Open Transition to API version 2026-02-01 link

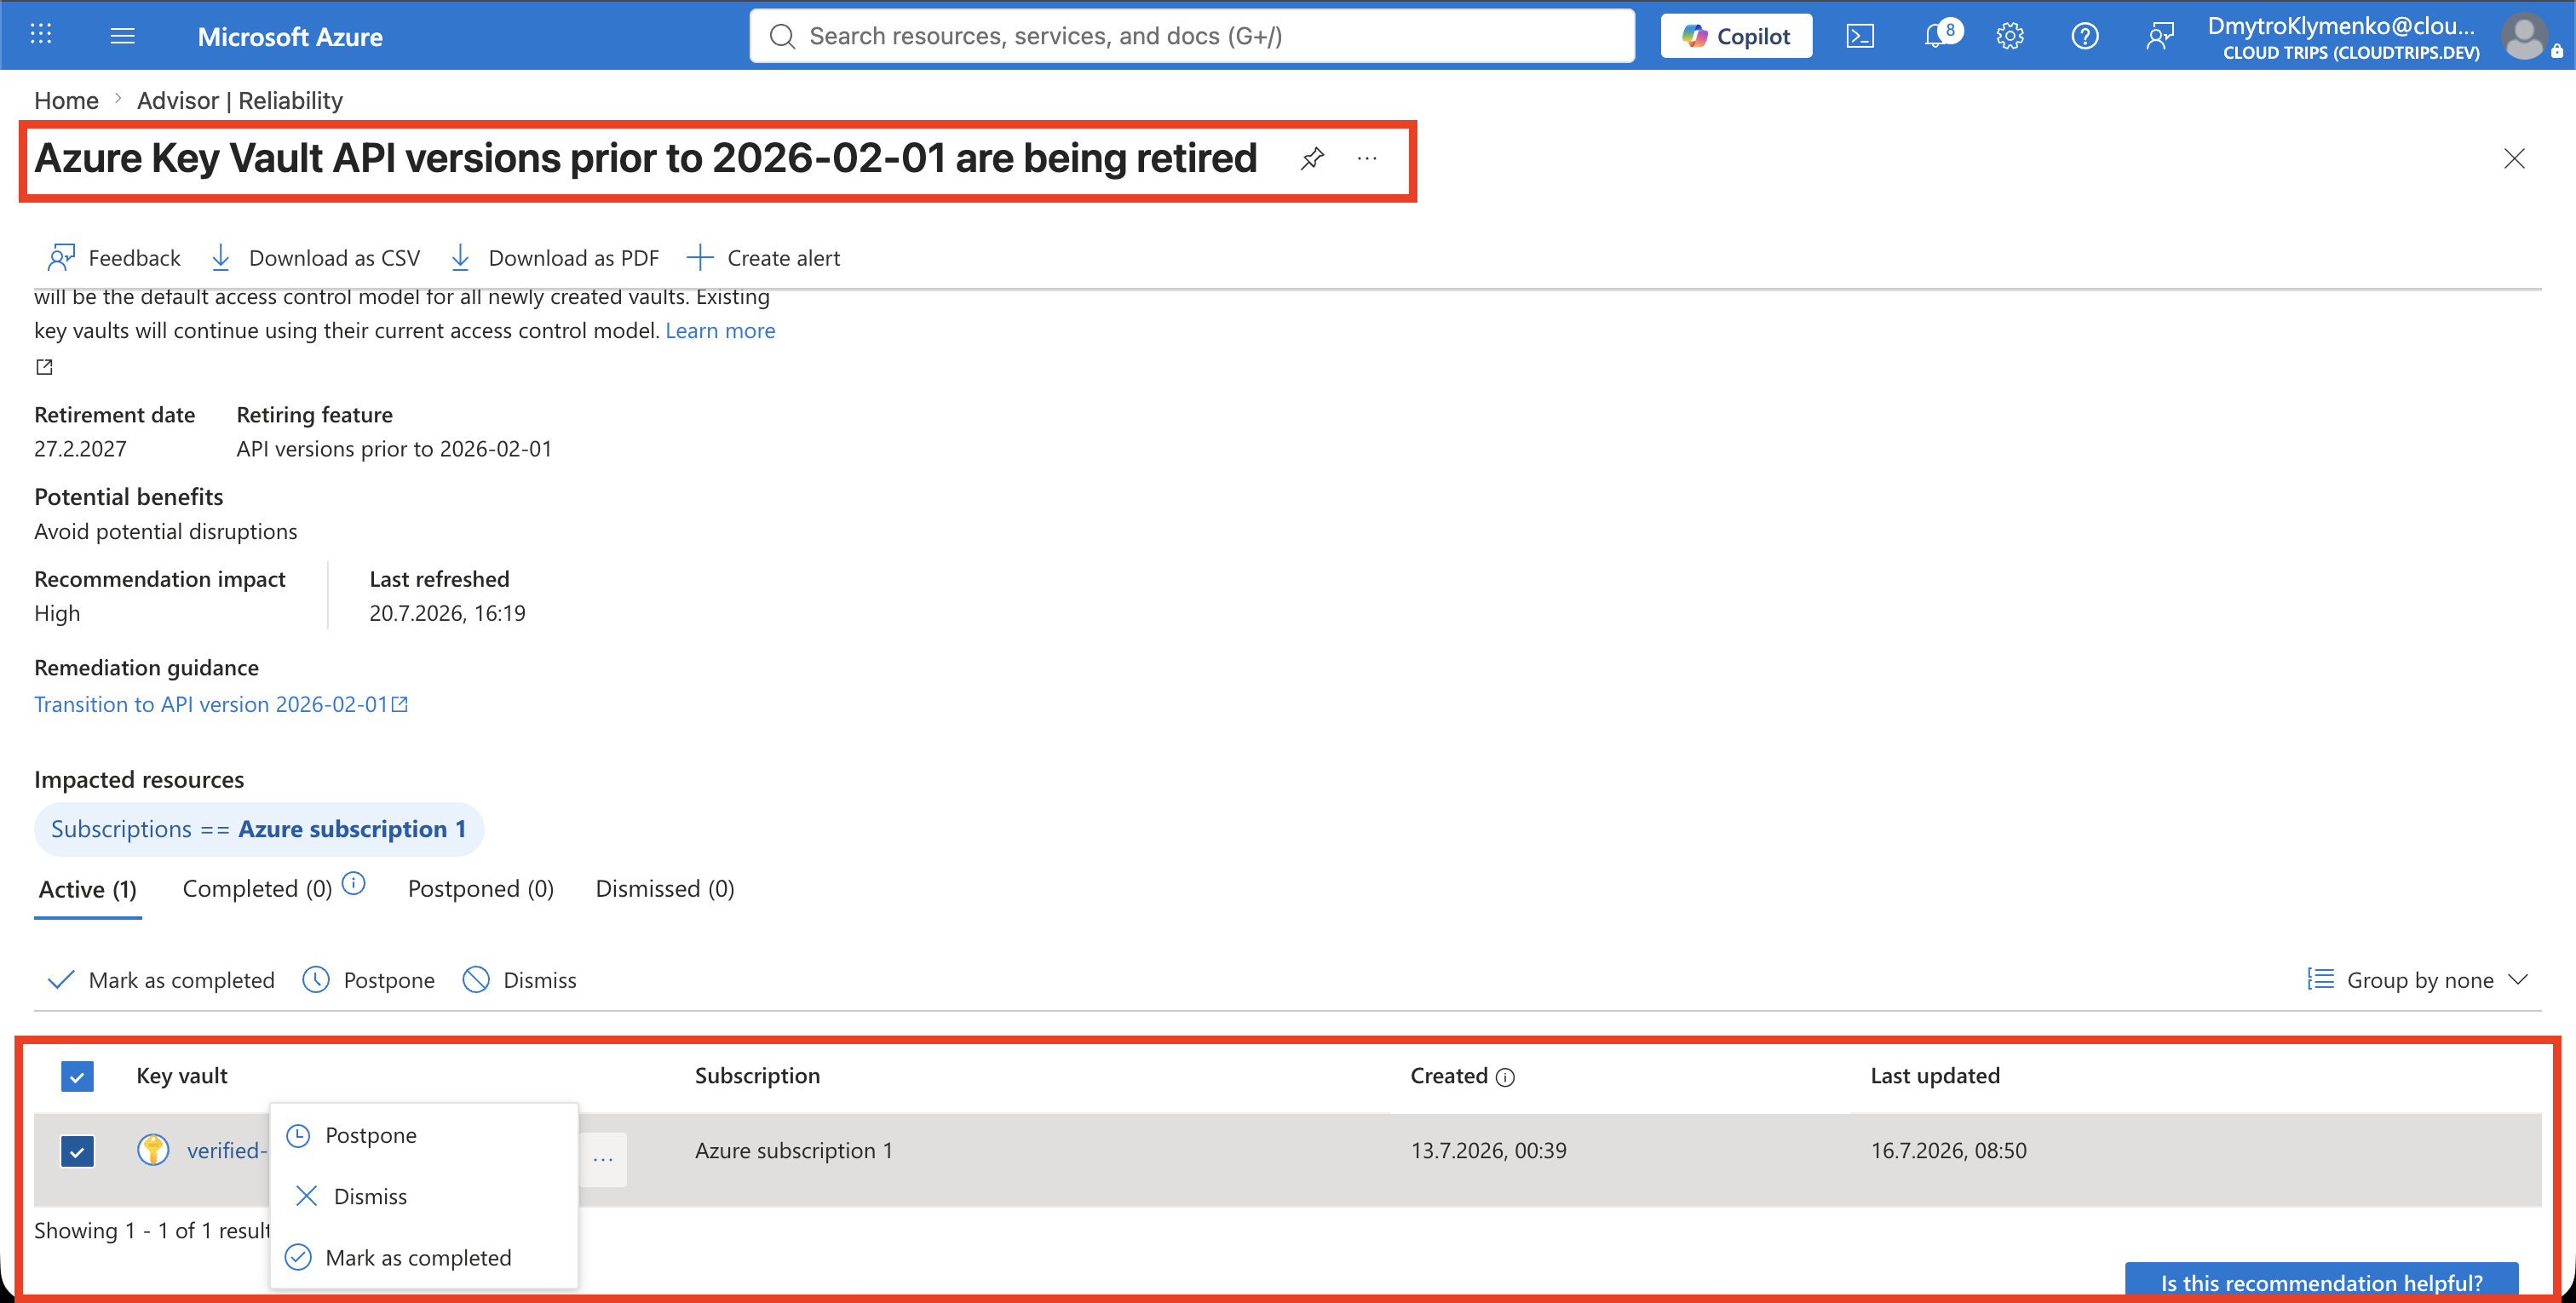click(x=221, y=704)
